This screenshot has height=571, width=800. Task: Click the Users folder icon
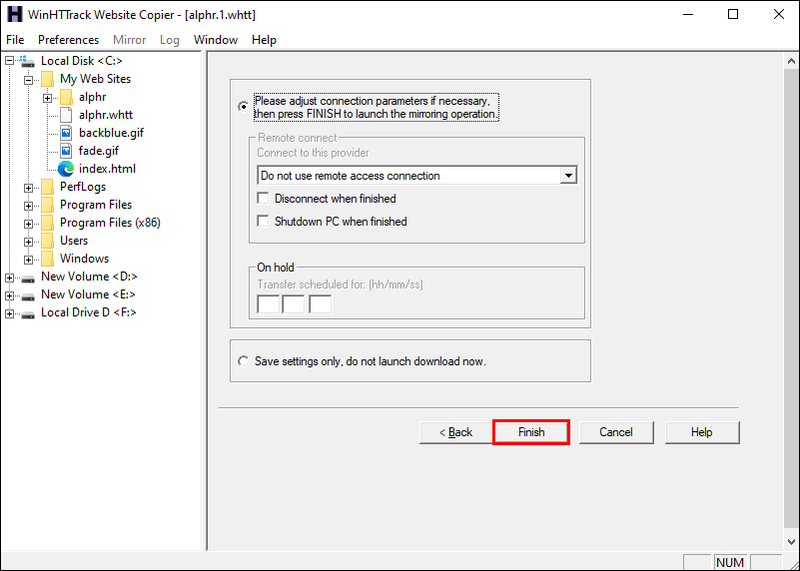tap(47, 240)
